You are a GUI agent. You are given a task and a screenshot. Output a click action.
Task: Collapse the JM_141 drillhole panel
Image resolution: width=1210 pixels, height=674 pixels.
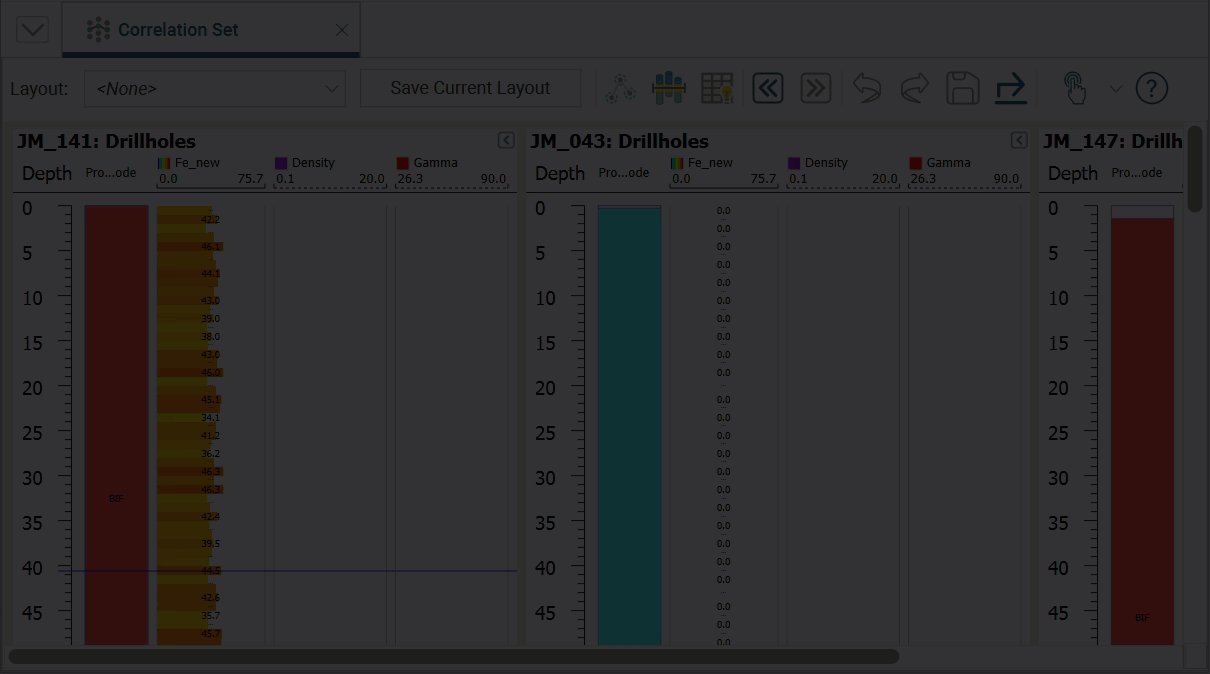tap(506, 141)
